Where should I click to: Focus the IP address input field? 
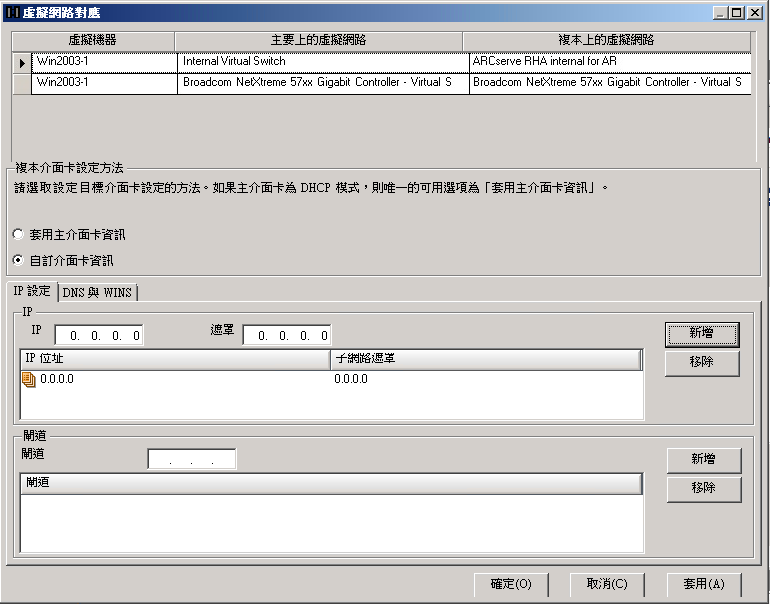coord(99,335)
